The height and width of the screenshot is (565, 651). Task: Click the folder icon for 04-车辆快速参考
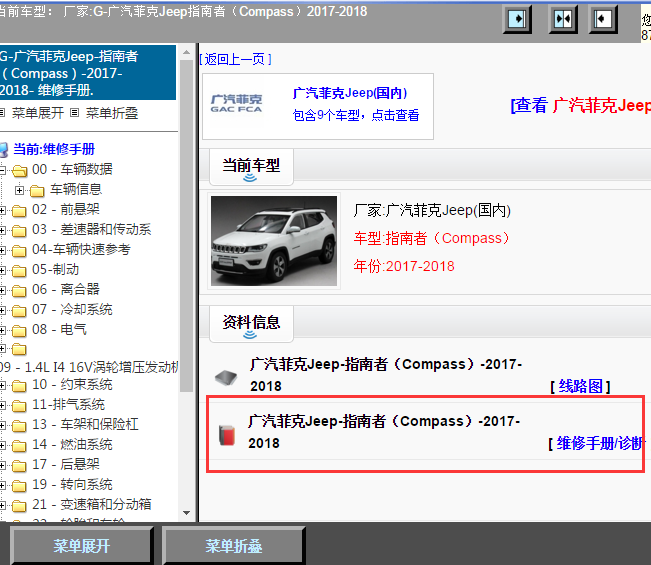pyautogui.click(x=19, y=250)
